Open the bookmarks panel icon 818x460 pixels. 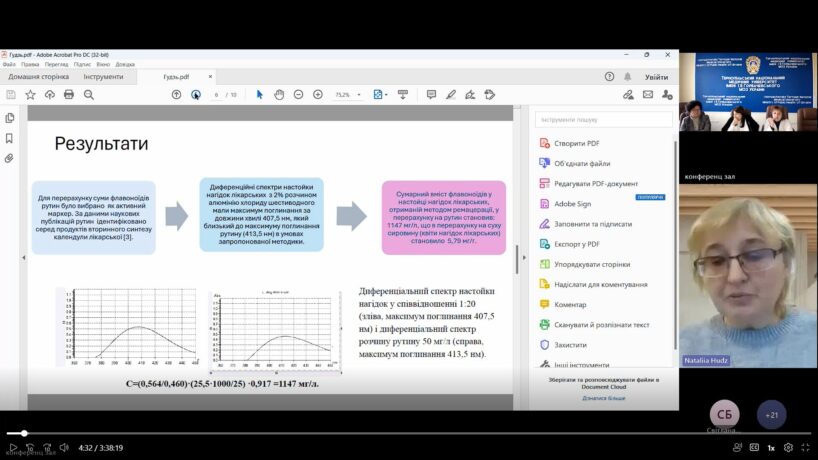click(9, 138)
